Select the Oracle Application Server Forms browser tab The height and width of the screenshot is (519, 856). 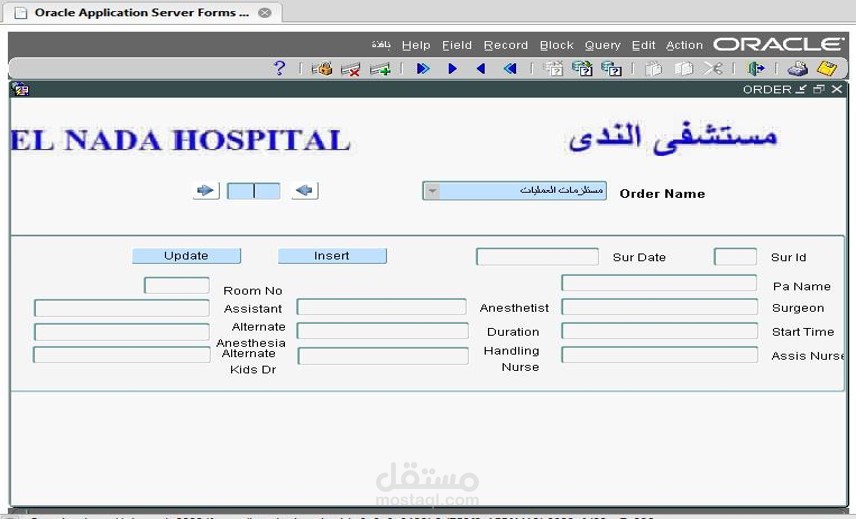point(141,13)
